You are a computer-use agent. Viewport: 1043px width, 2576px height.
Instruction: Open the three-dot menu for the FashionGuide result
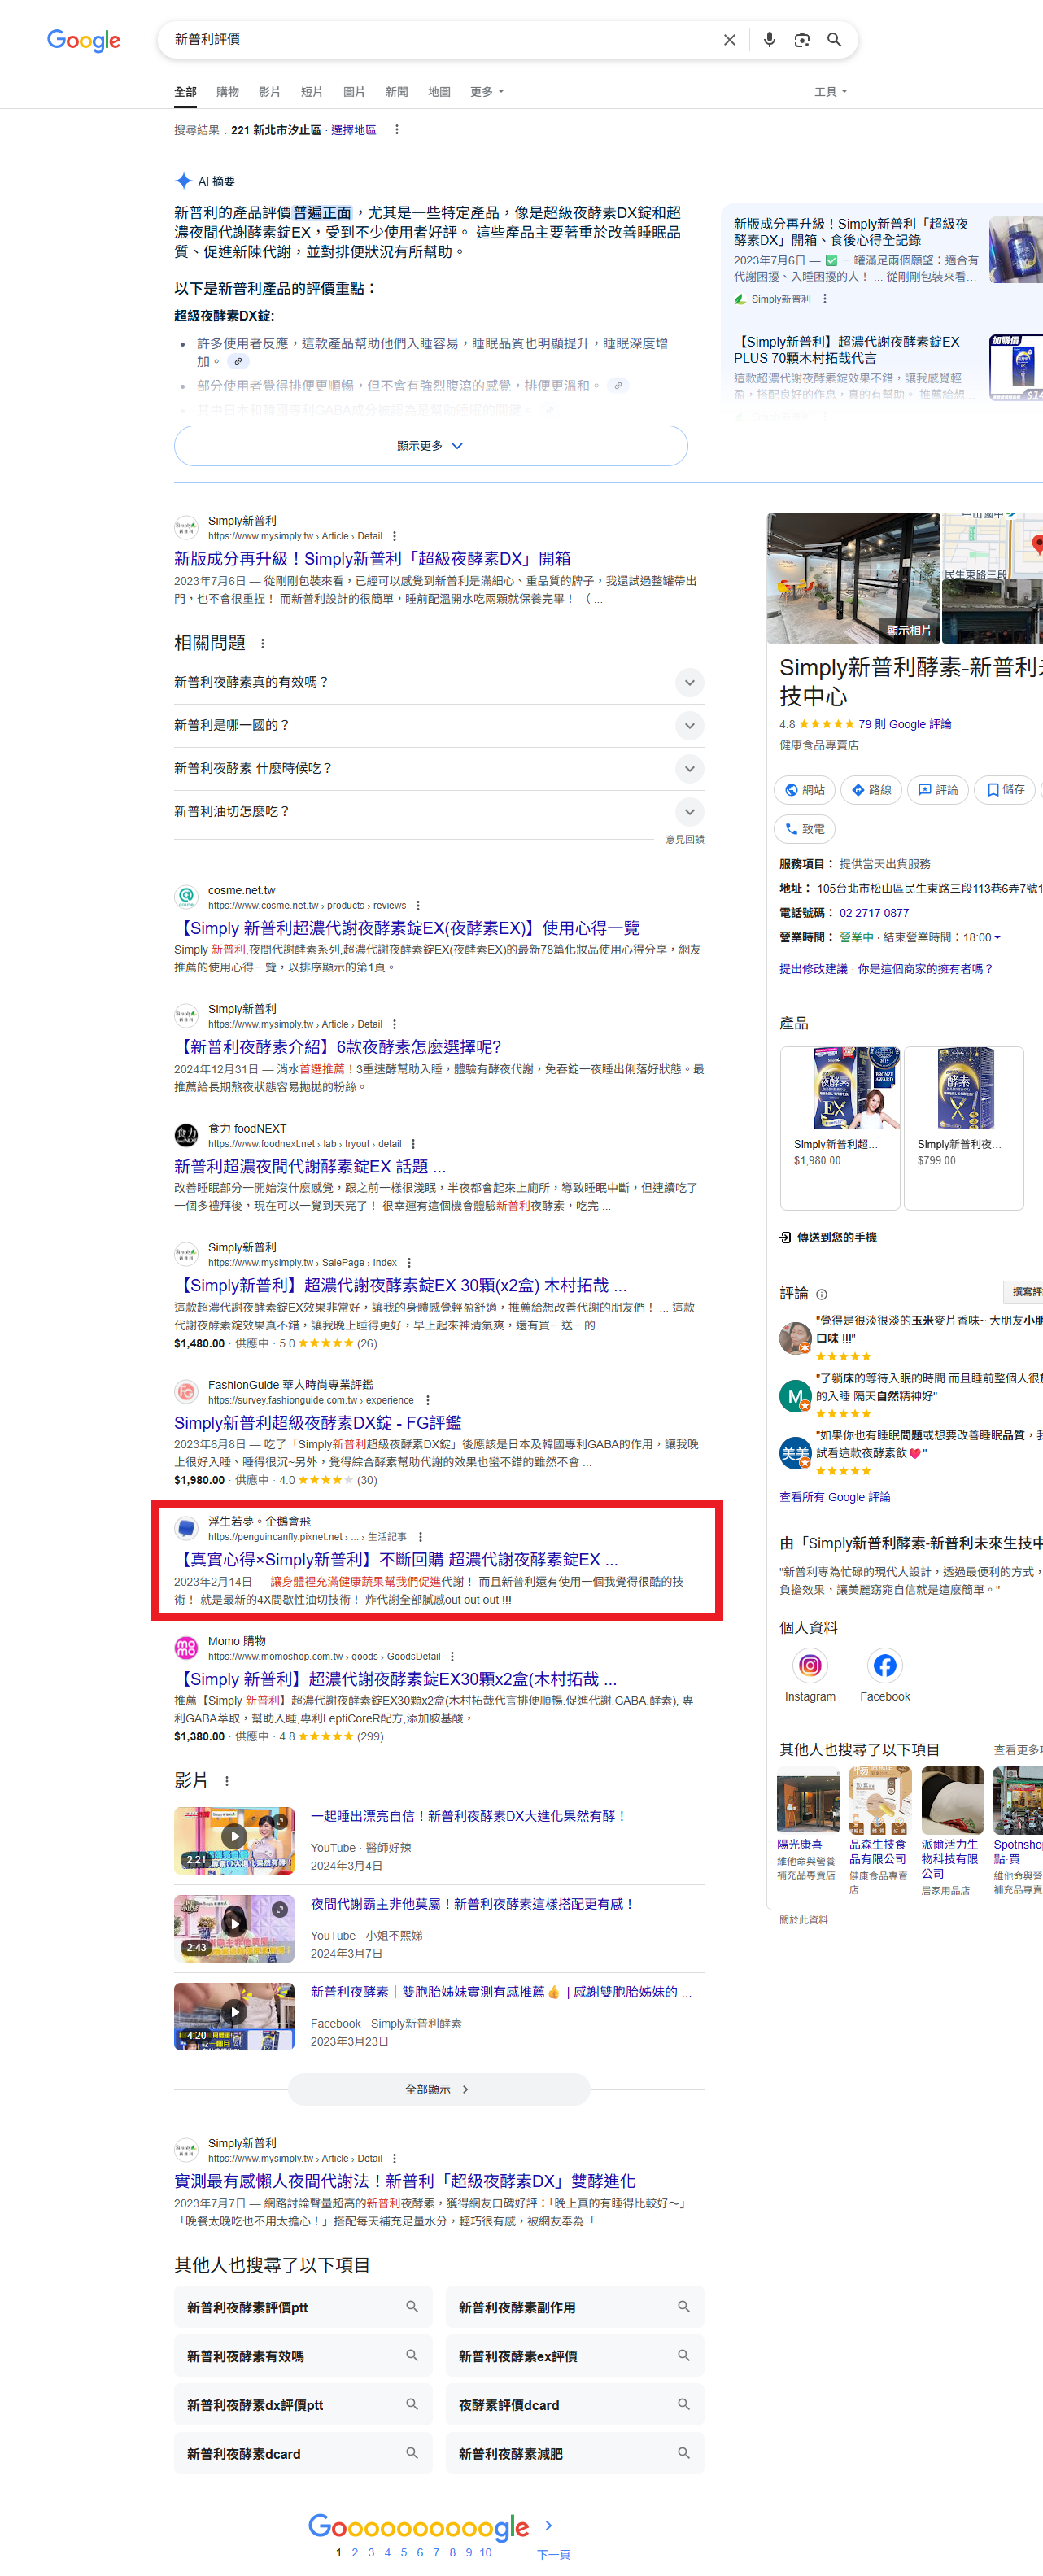(428, 1400)
